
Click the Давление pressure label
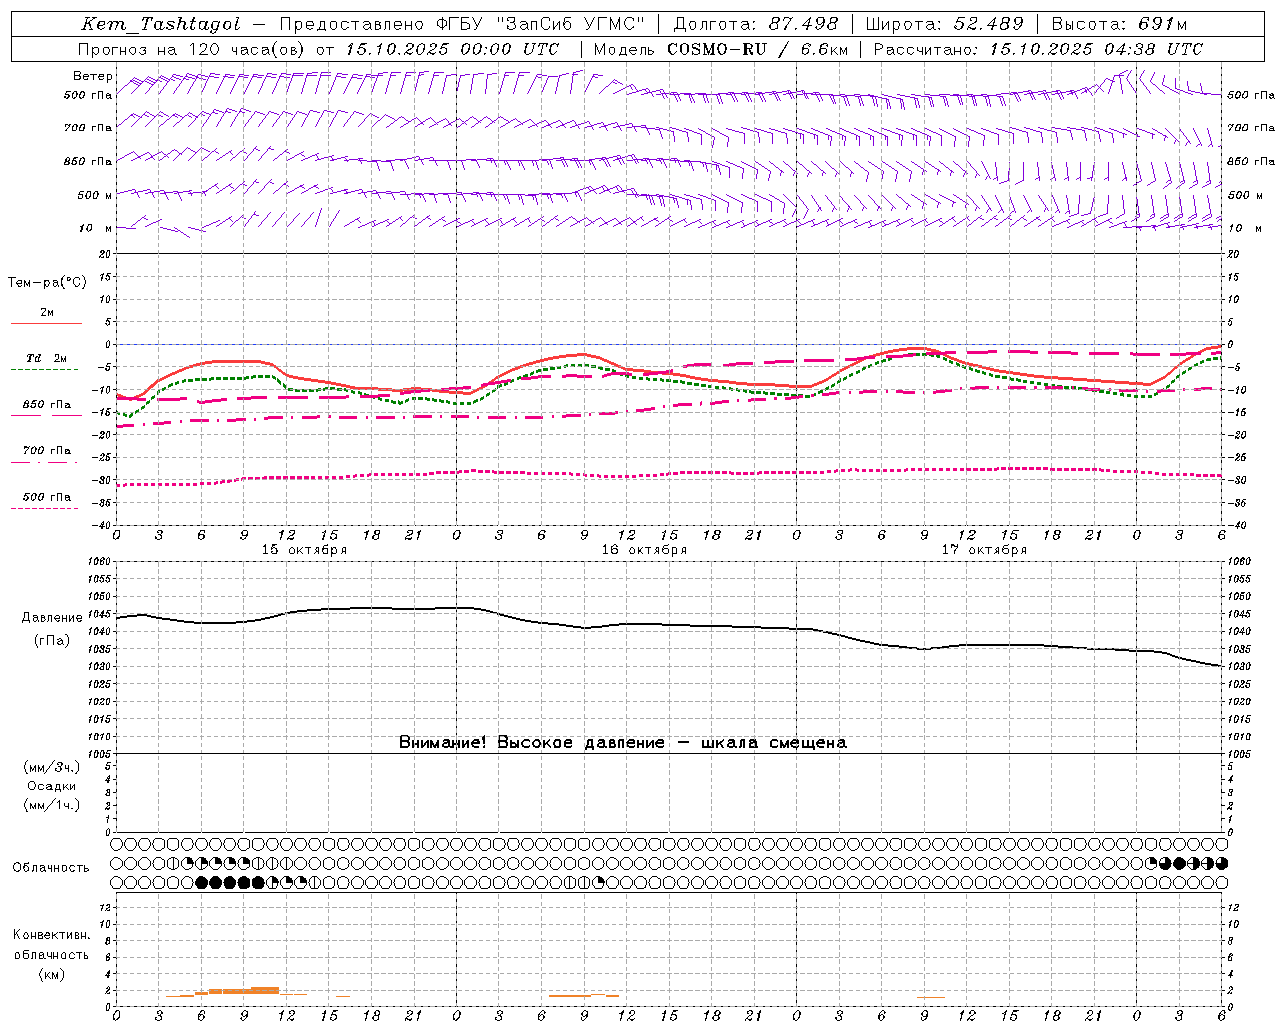pos(52,618)
